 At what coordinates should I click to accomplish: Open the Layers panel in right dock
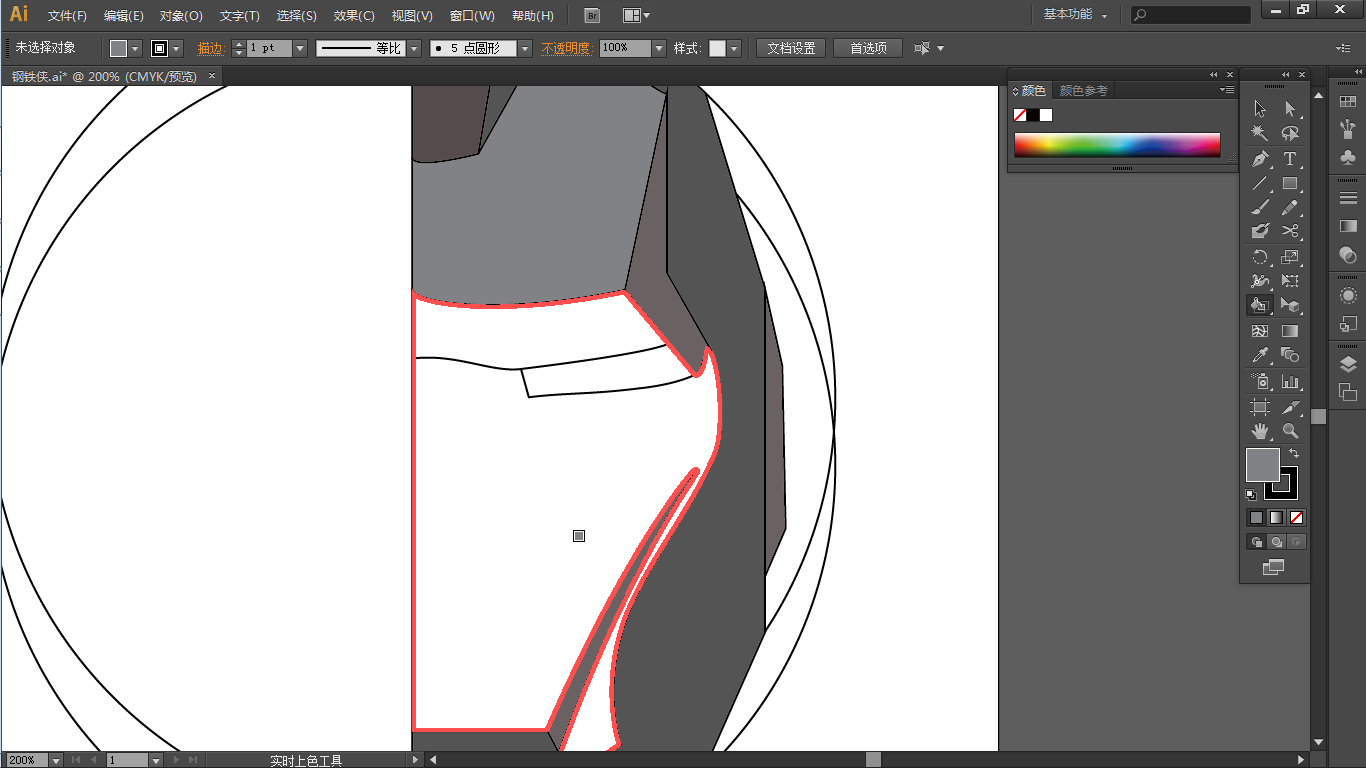pos(1348,364)
